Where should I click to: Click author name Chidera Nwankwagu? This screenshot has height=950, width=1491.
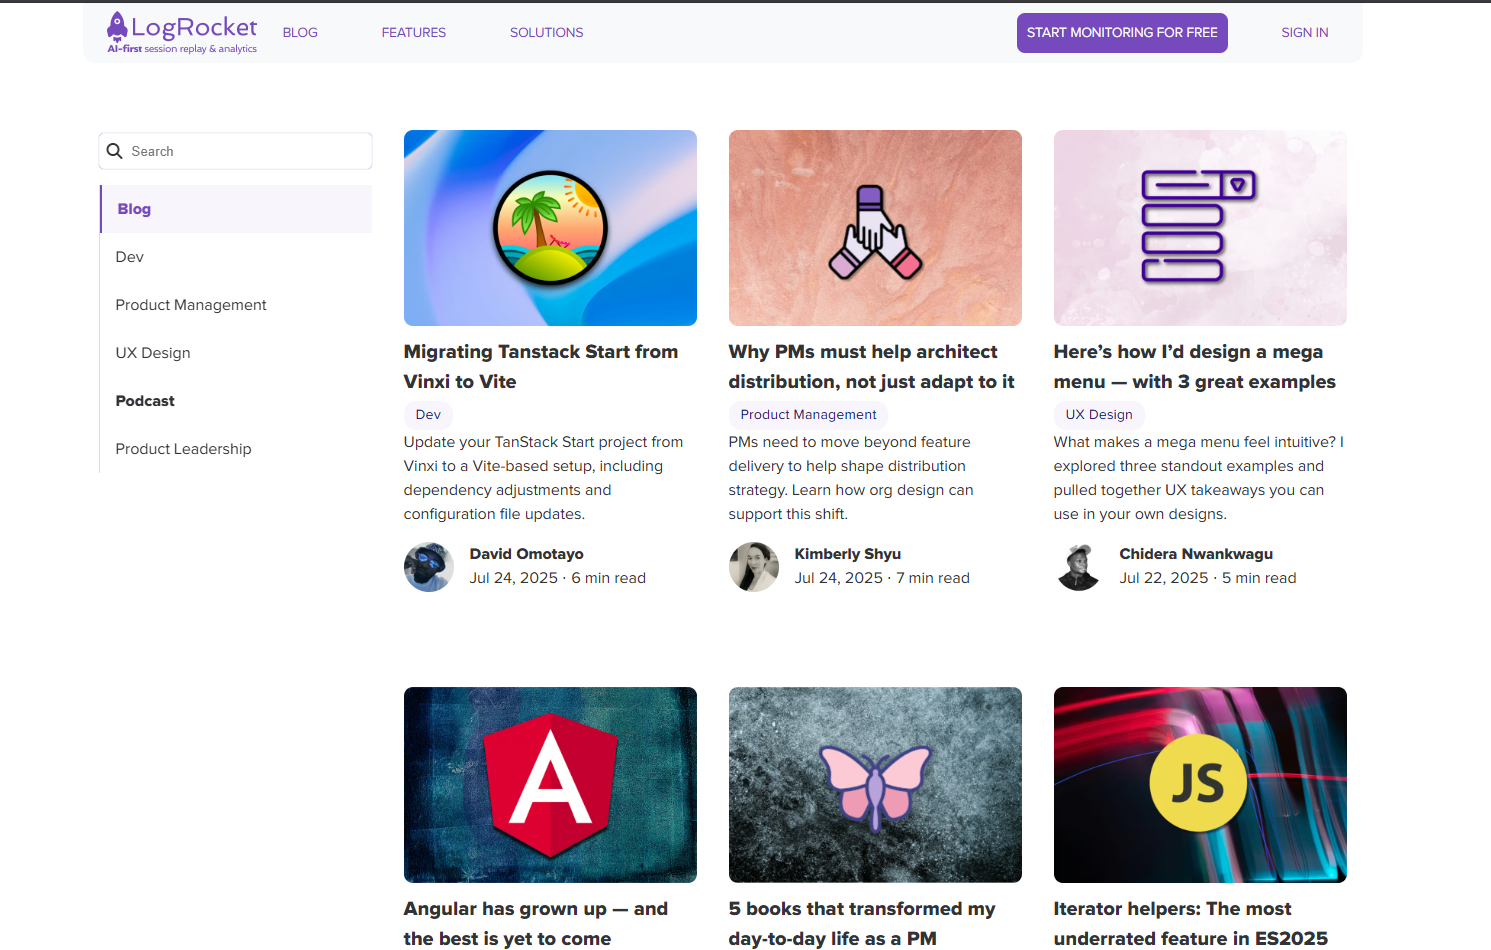point(1196,554)
